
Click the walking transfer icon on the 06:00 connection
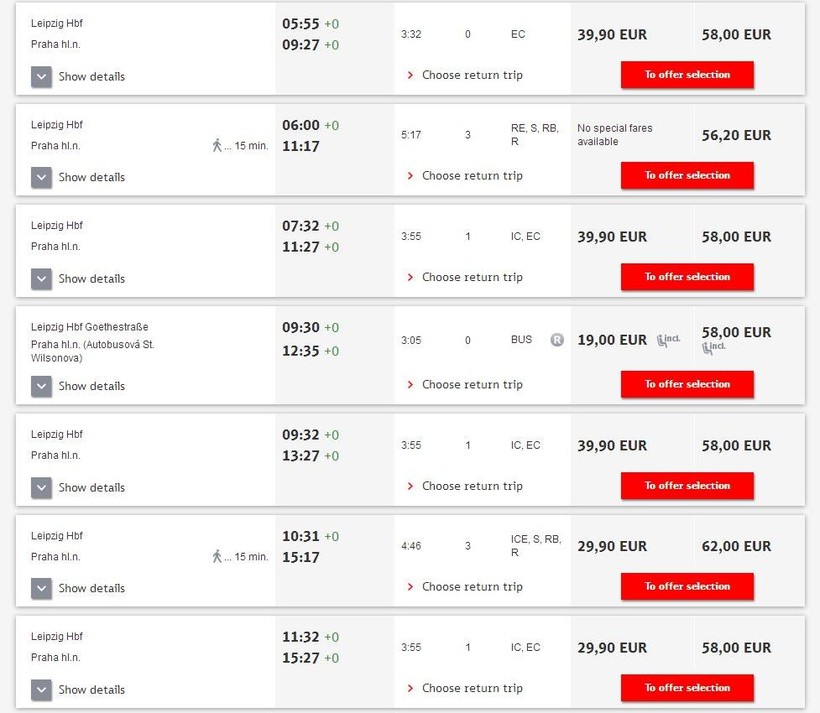pyautogui.click(x=217, y=146)
